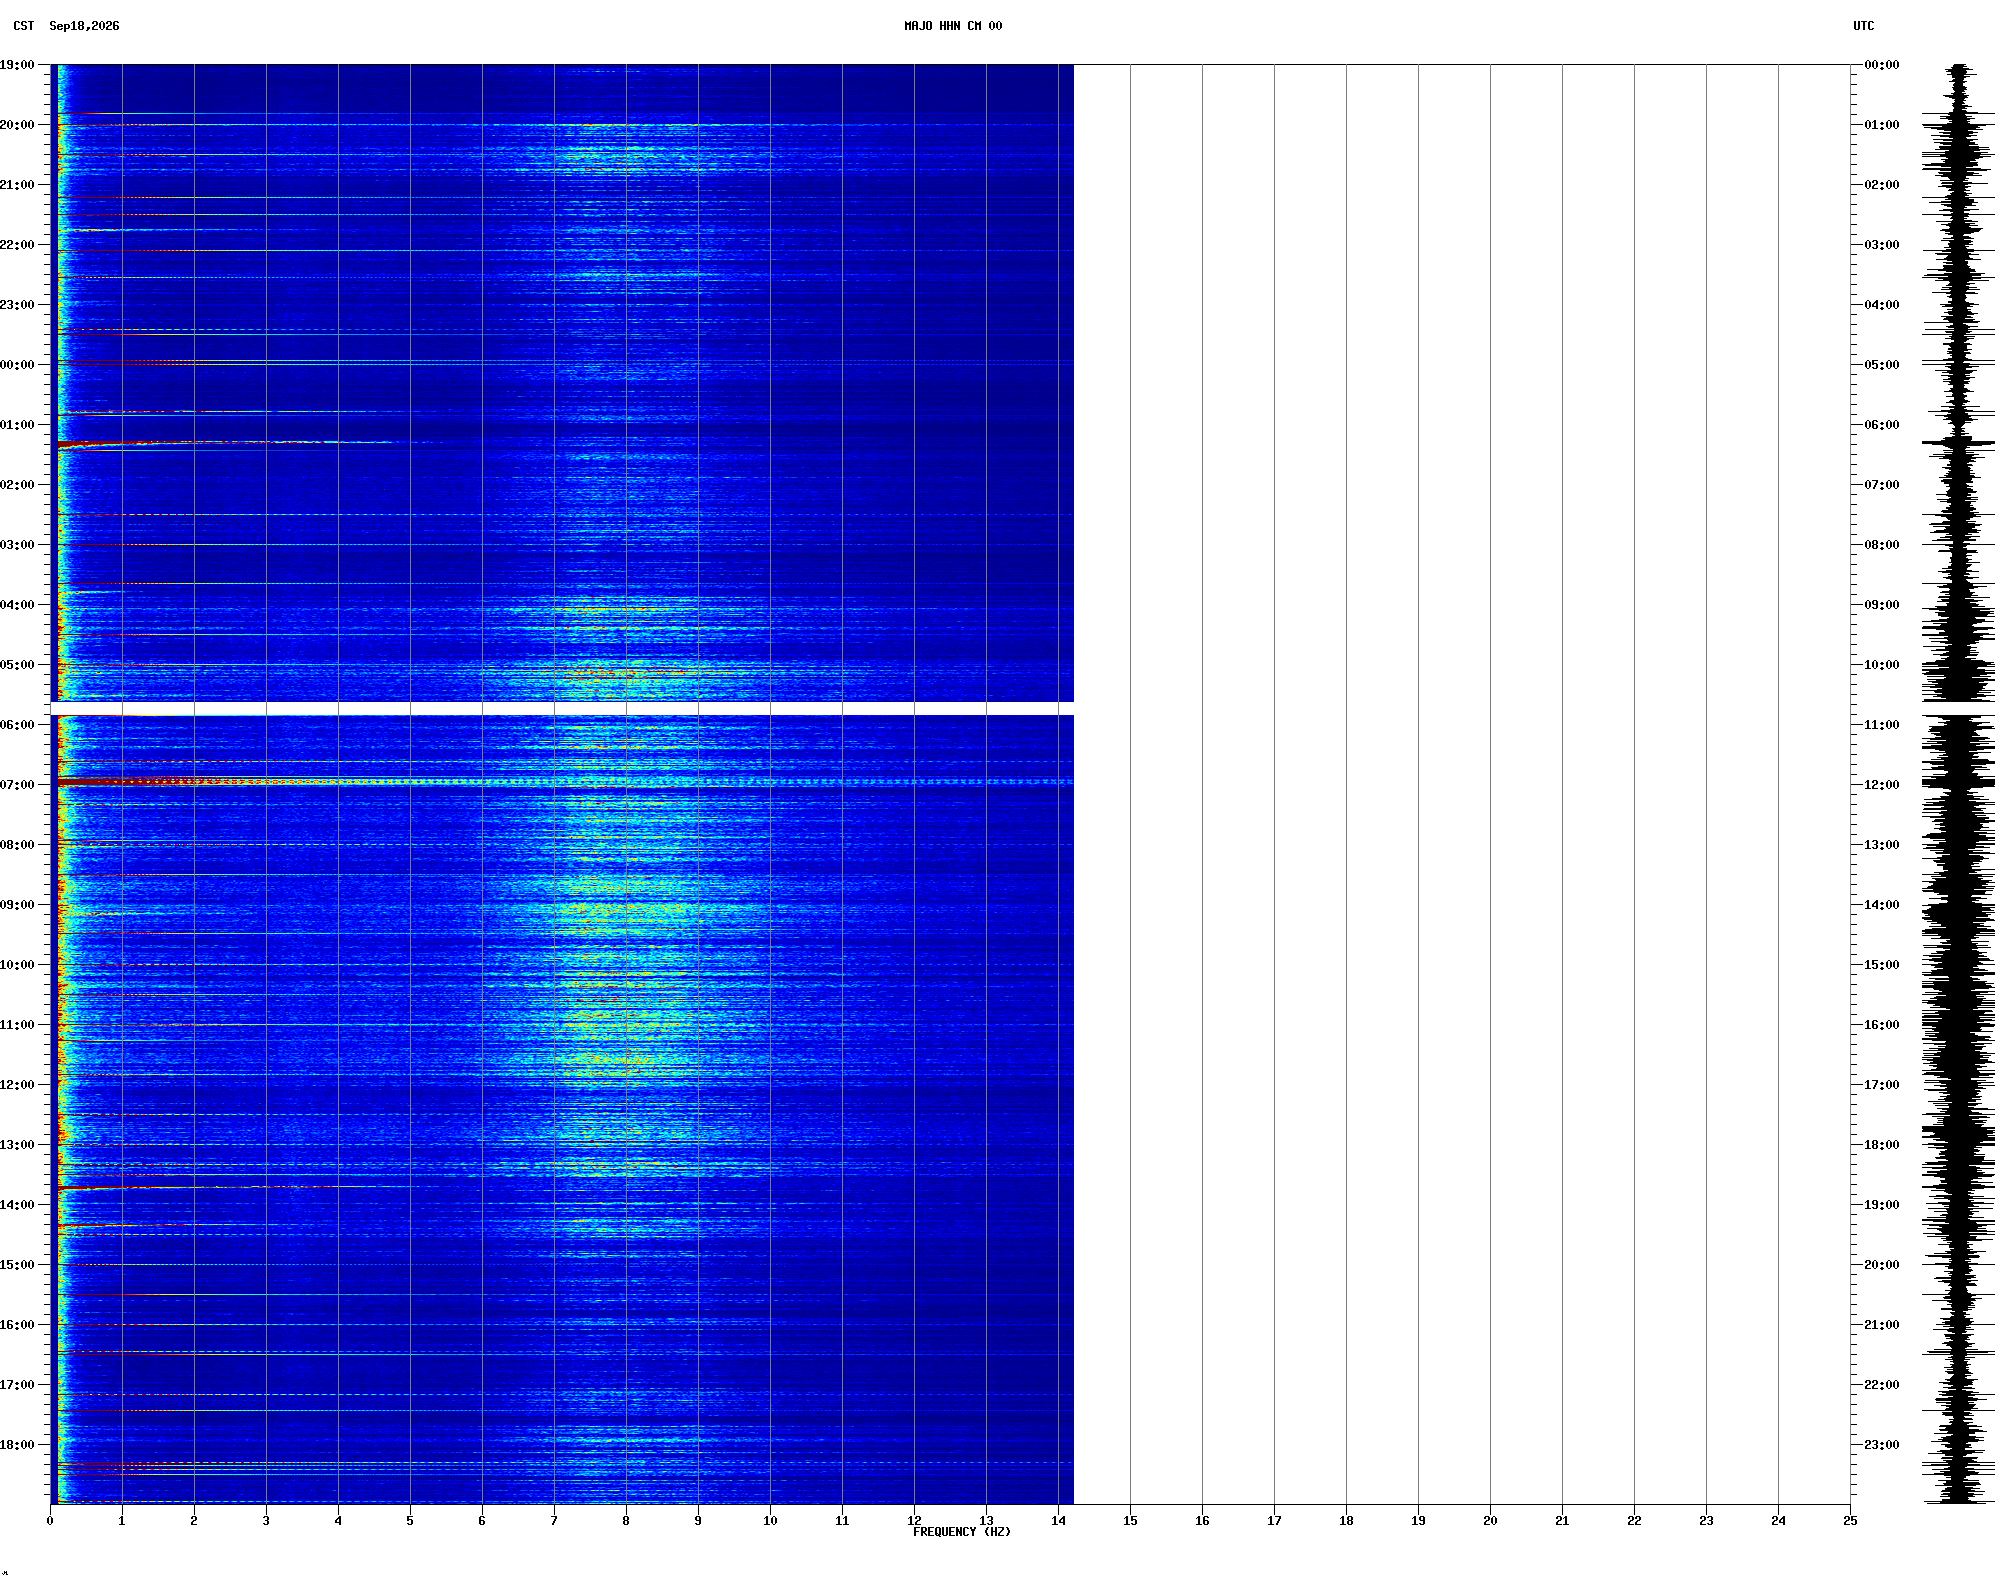2002x1584 pixels.
Task: Click the Sep18,2026 date label
Action: pos(84,26)
